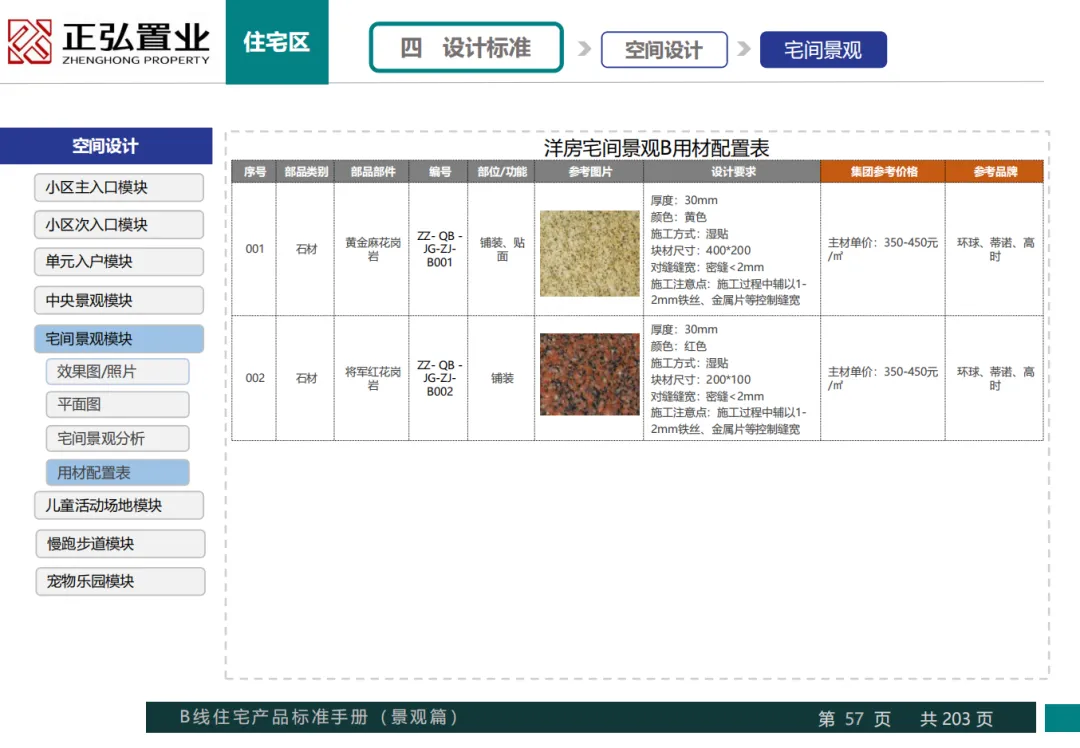Click 颜色: 红色 requirement text
This screenshot has height=748, width=1080.
tap(678, 346)
